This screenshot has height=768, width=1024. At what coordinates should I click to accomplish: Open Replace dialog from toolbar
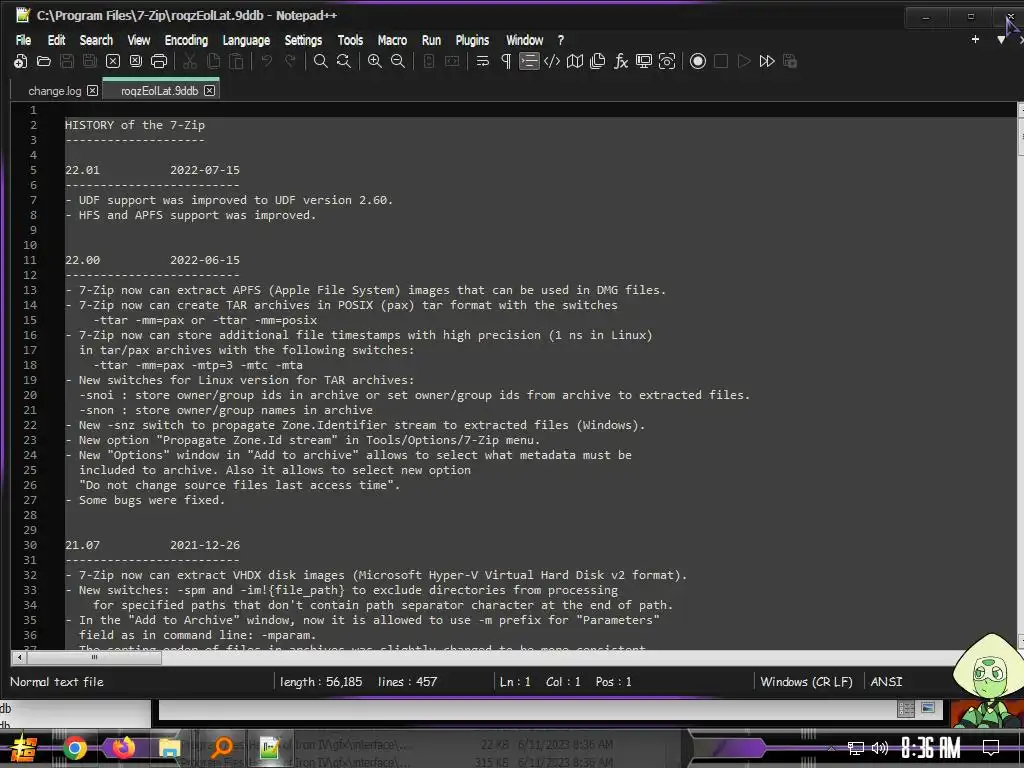pos(344,61)
